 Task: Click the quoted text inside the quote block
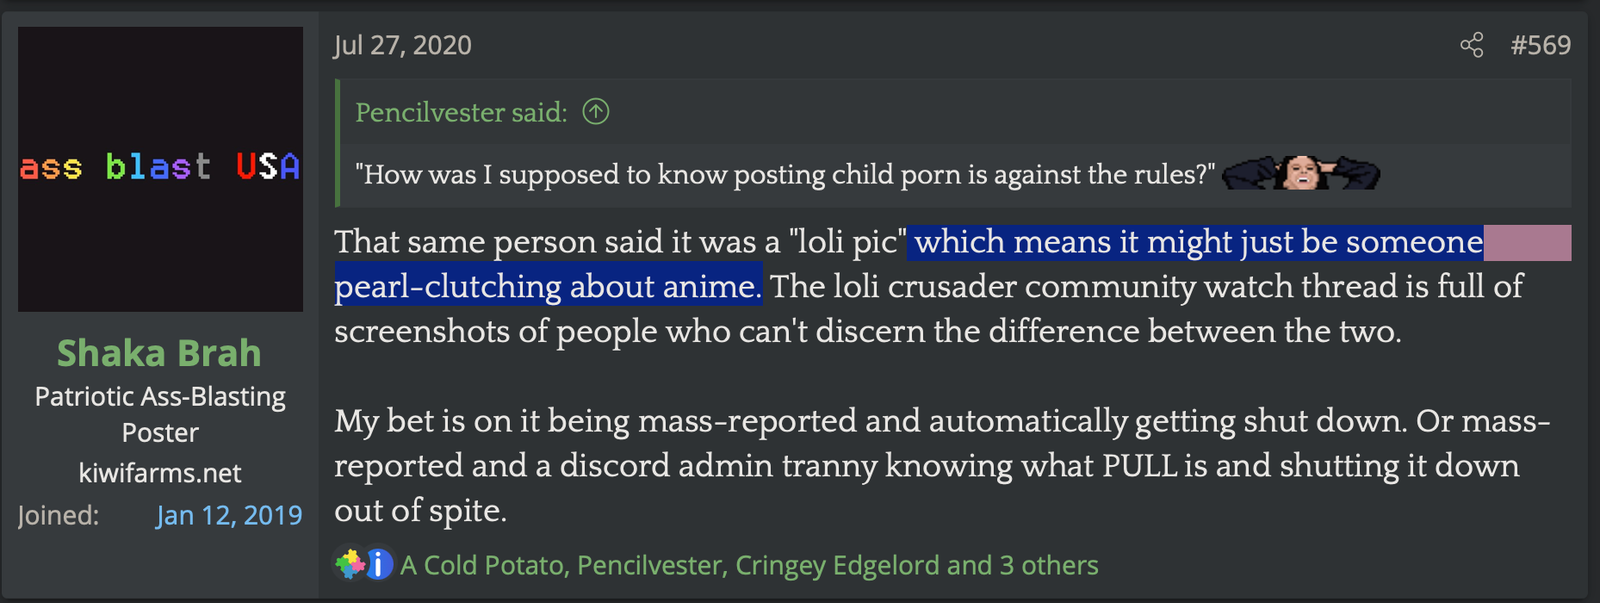[x=785, y=174]
